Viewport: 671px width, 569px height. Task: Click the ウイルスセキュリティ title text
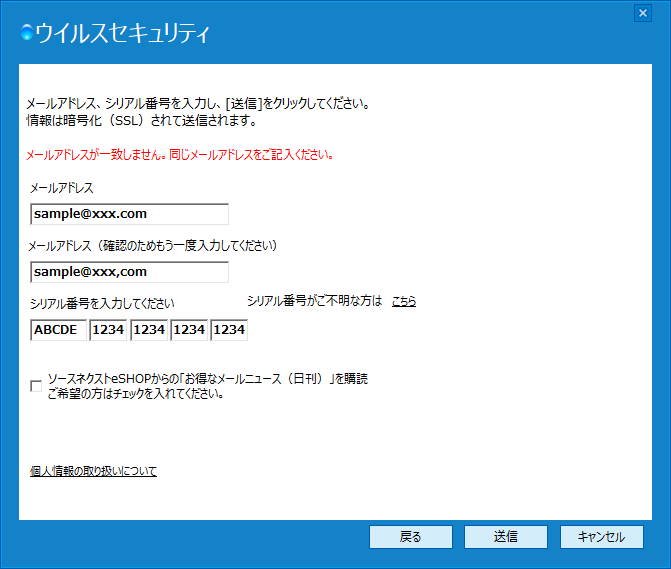coord(122,33)
